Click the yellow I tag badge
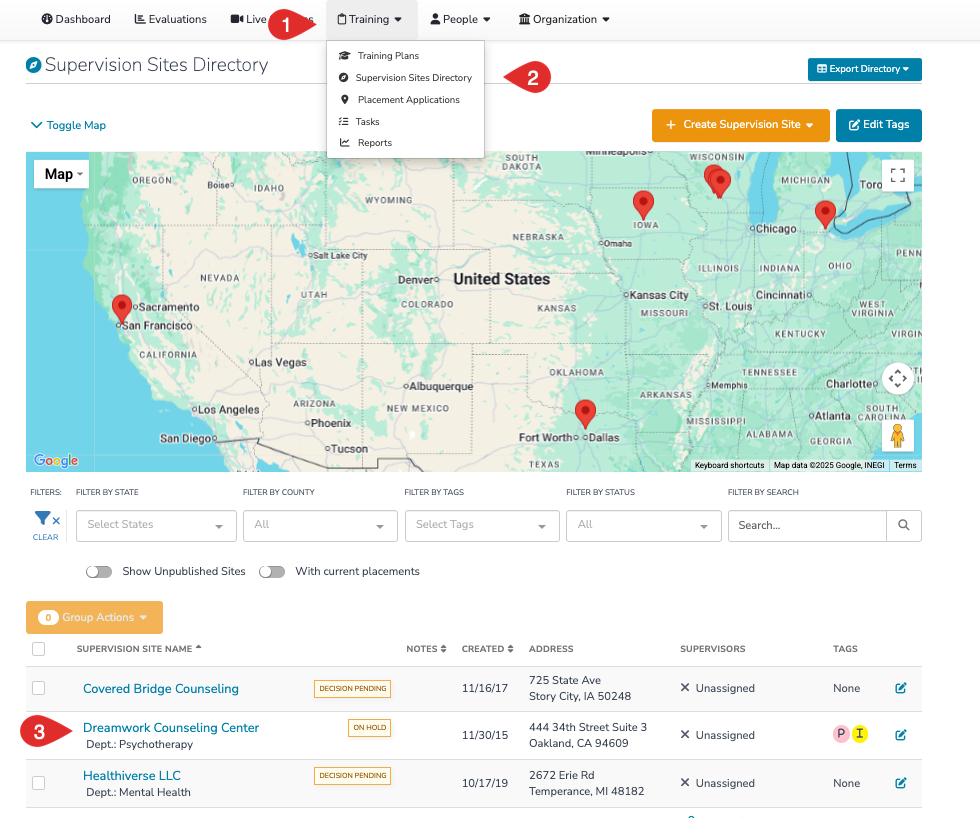Image resolution: width=980 pixels, height=818 pixels. [x=860, y=734]
